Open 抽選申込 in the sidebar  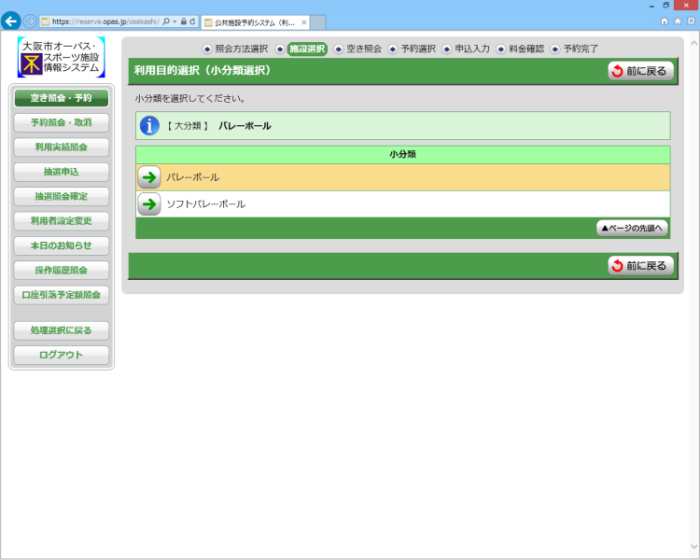click(61, 171)
